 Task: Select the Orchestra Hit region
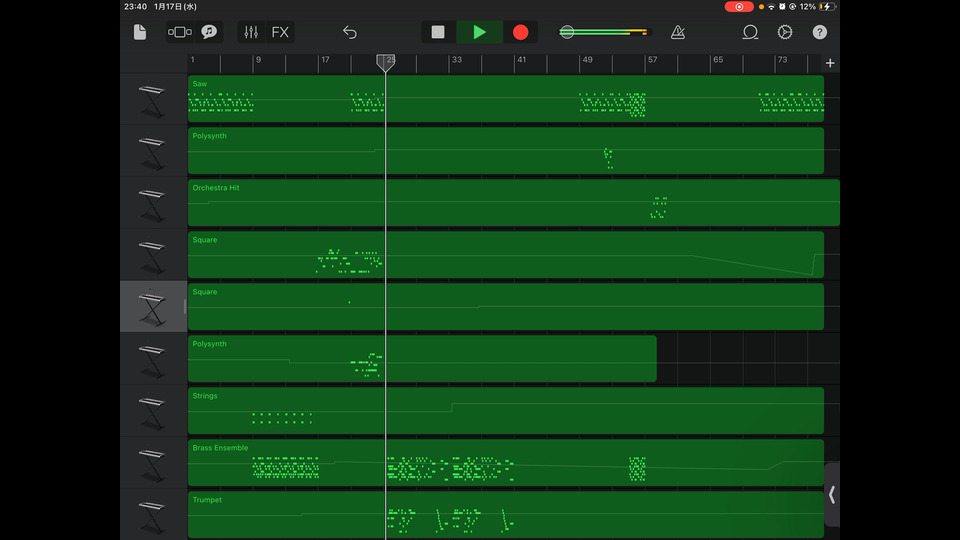(514, 203)
